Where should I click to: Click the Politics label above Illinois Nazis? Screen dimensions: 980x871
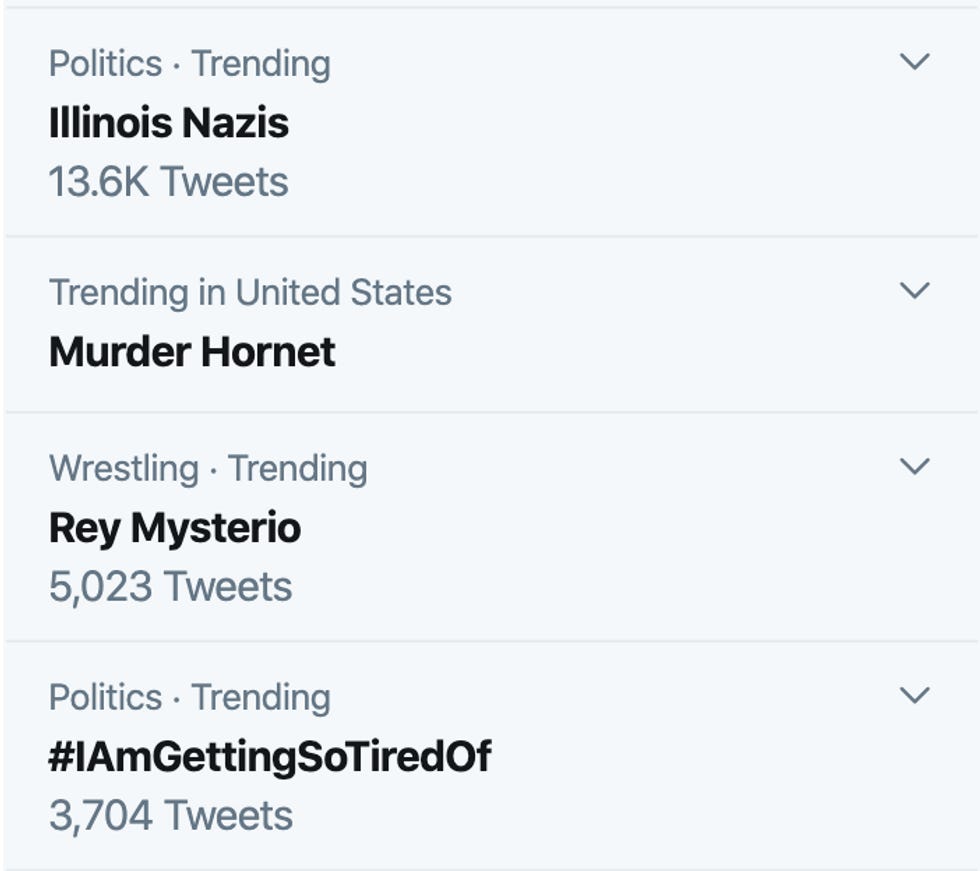click(105, 64)
